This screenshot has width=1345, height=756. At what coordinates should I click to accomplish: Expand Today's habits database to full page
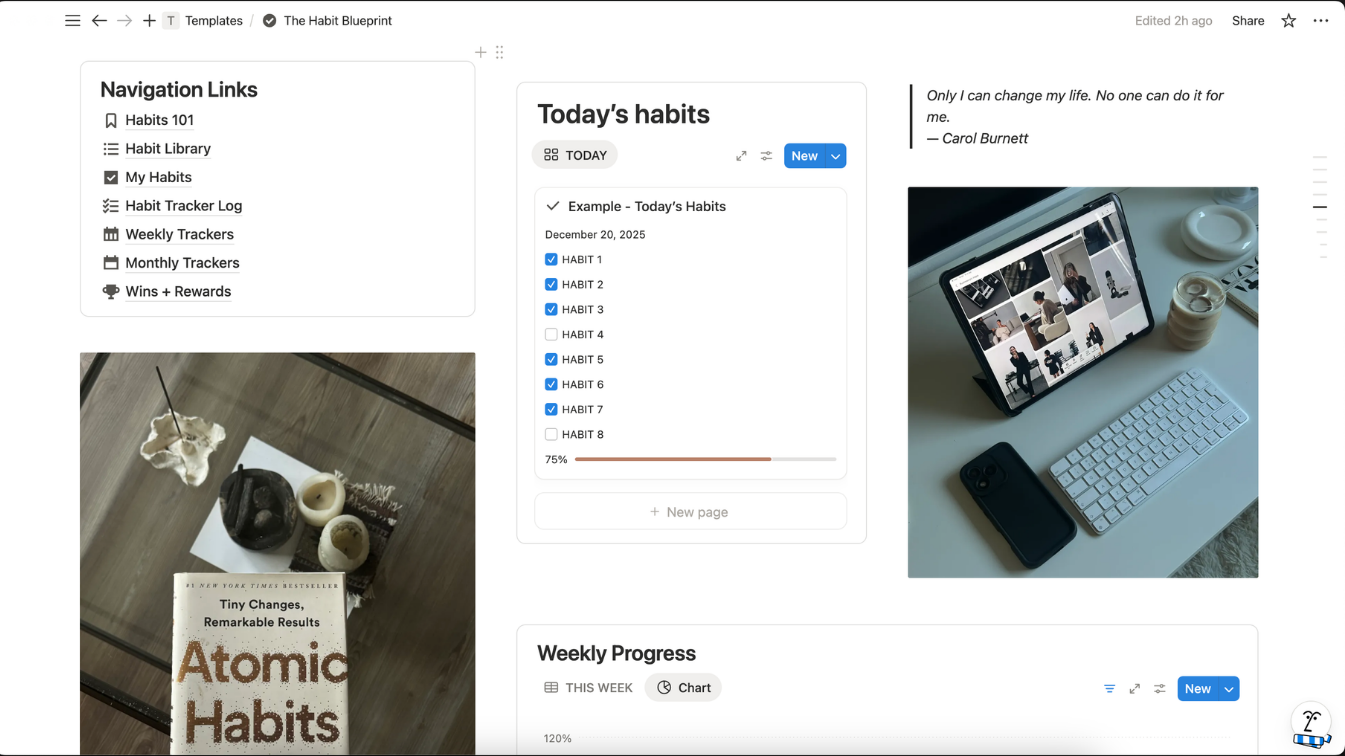741,156
